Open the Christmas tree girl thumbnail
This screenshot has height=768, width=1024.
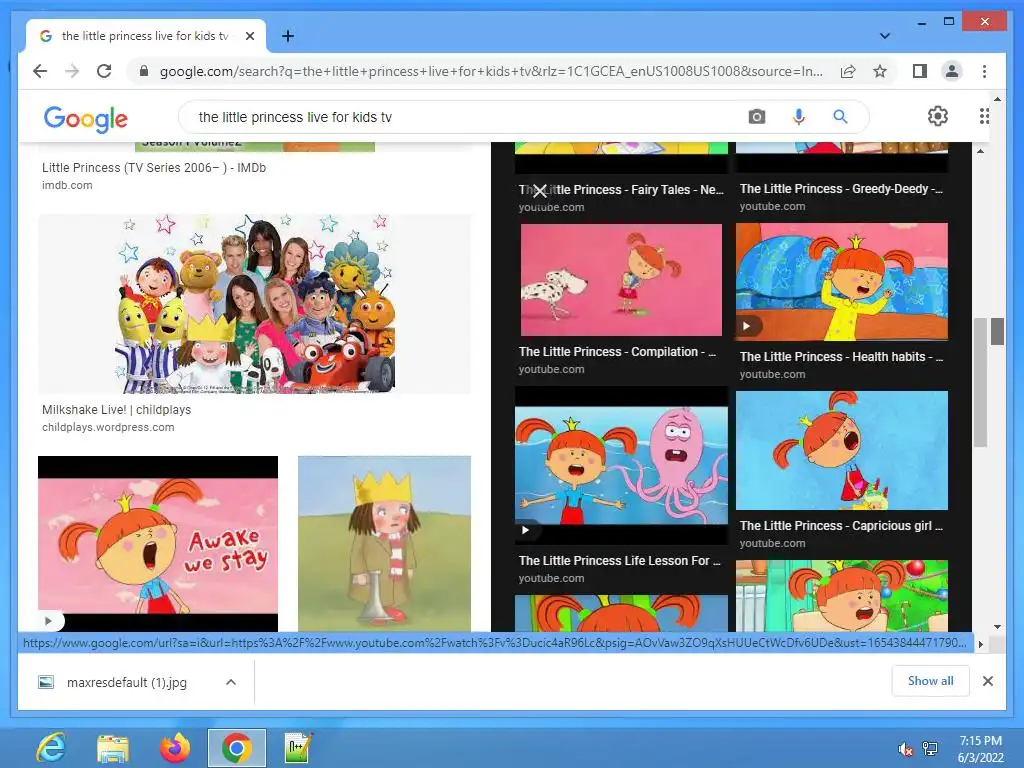(x=842, y=596)
